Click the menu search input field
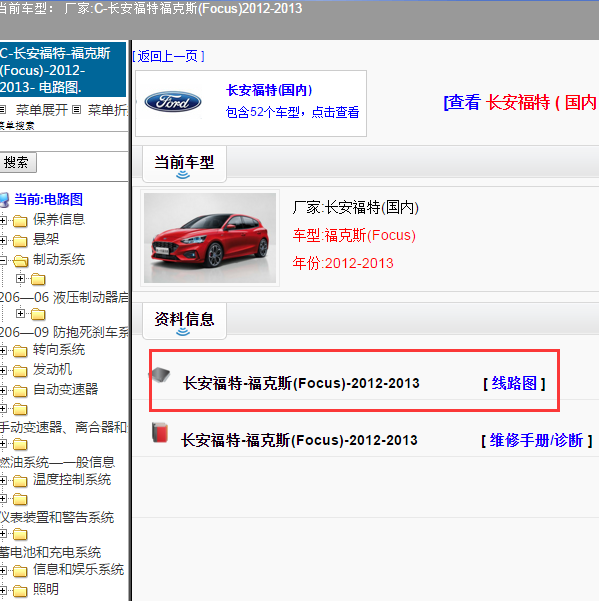 tap(64, 141)
